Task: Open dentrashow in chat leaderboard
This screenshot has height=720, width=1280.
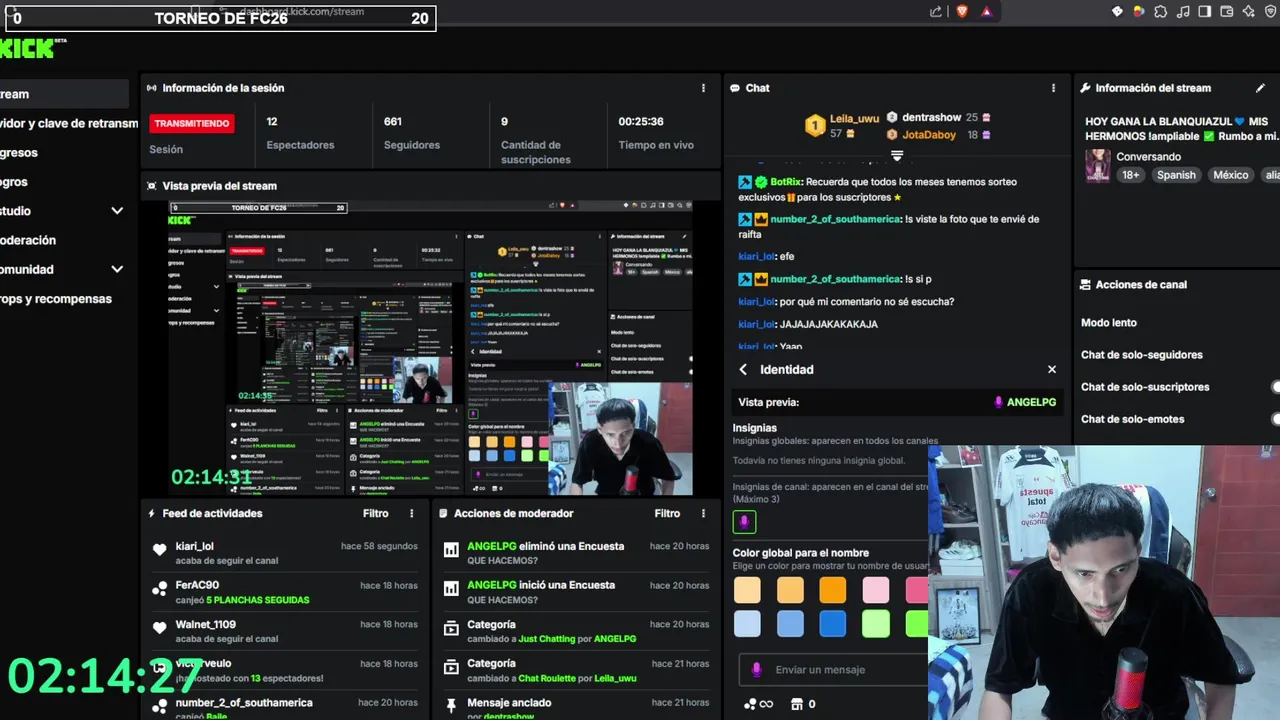Action: (x=931, y=117)
